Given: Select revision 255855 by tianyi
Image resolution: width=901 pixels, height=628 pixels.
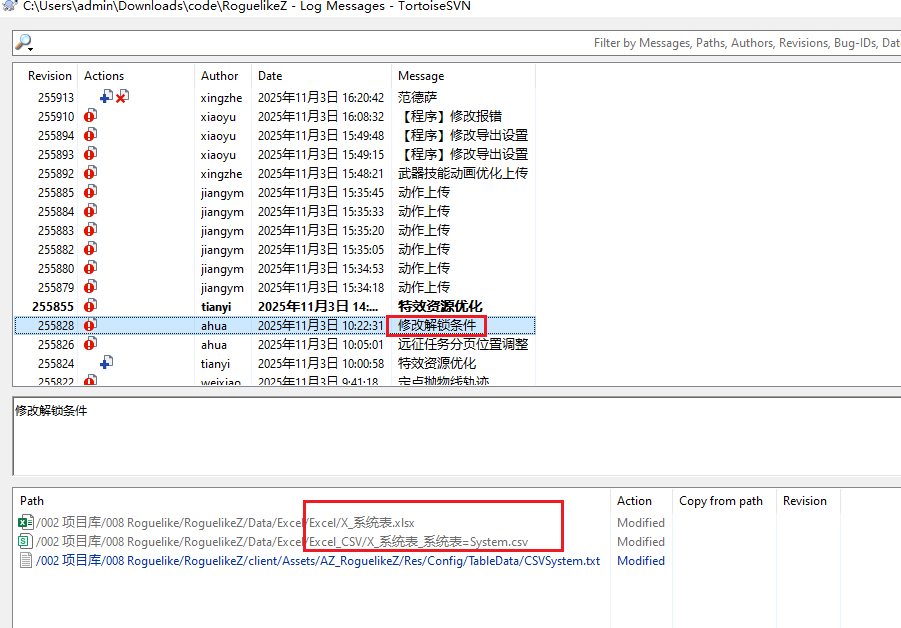Looking at the screenshot, I should coord(300,306).
